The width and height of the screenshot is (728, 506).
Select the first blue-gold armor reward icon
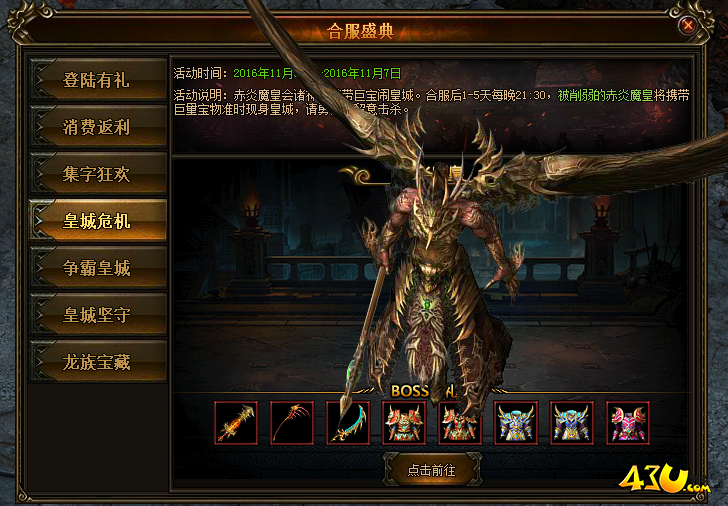[516, 423]
